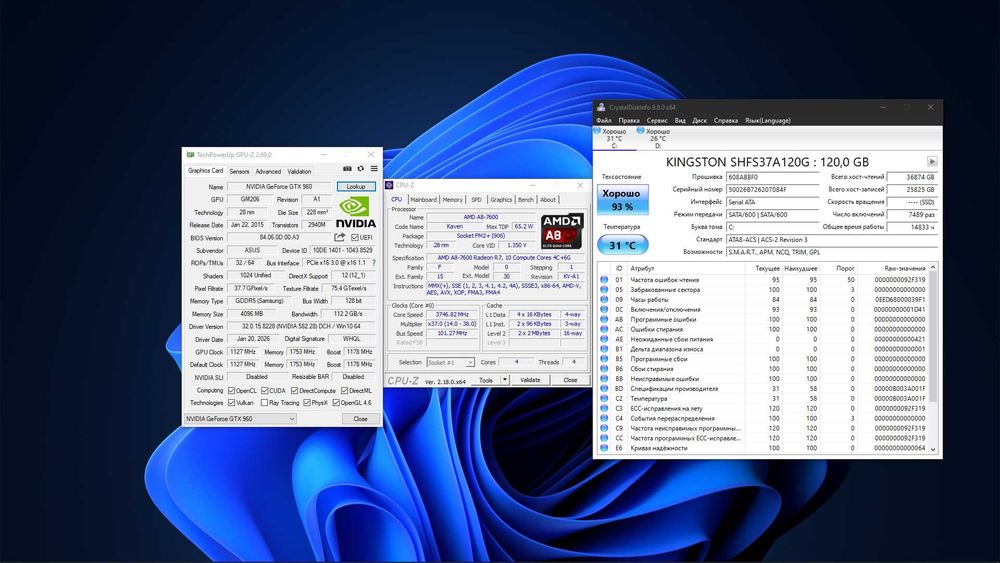Open the CPU-Z Mainboard tab

coord(423,200)
